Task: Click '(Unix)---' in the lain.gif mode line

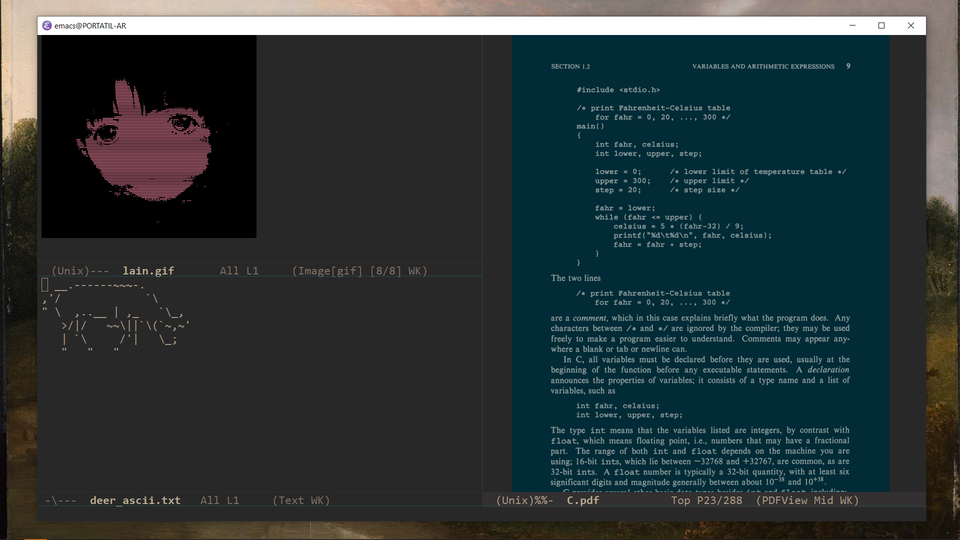Action: 80,271
